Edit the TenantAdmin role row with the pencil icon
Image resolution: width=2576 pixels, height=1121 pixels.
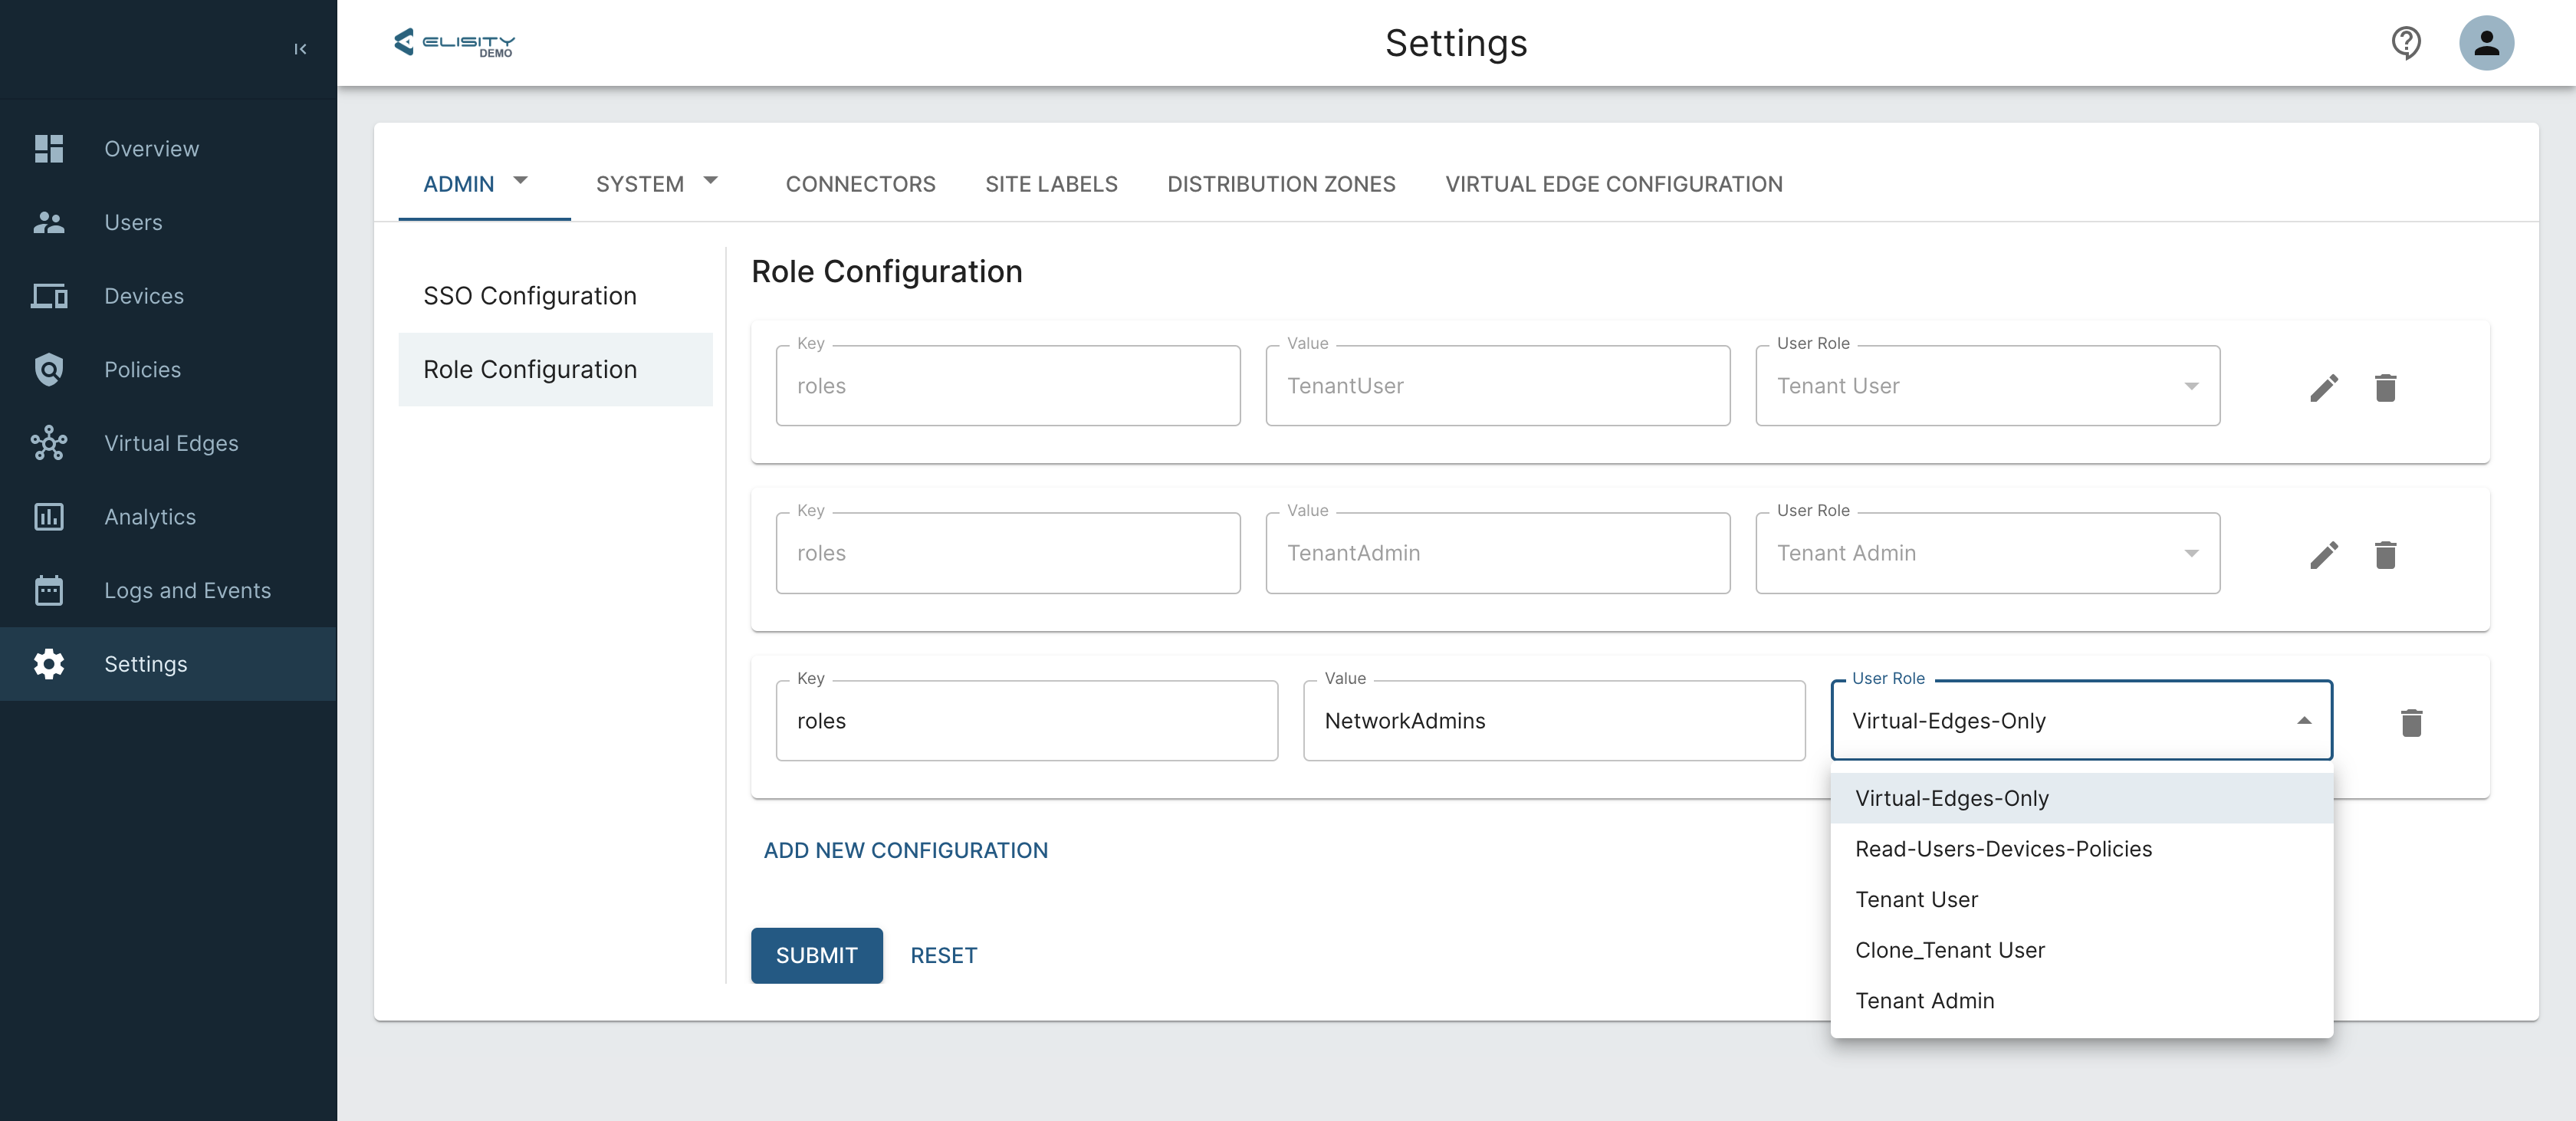pos(2323,554)
